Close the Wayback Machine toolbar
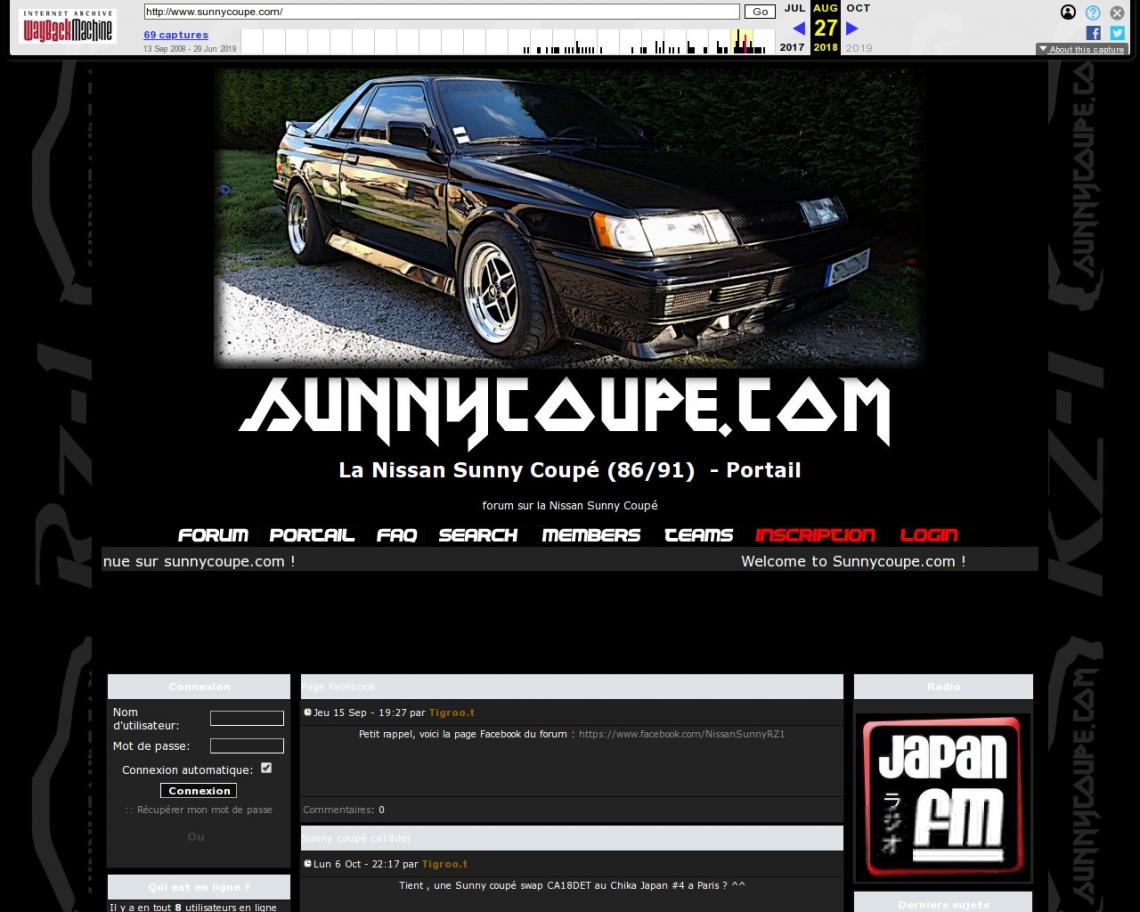The width and height of the screenshot is (1140, 912). tap(1117, 12)
